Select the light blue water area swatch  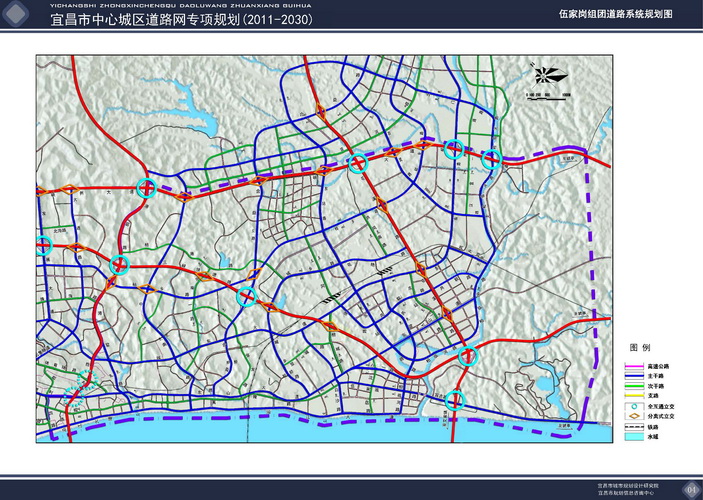click(x=632, y=438)
